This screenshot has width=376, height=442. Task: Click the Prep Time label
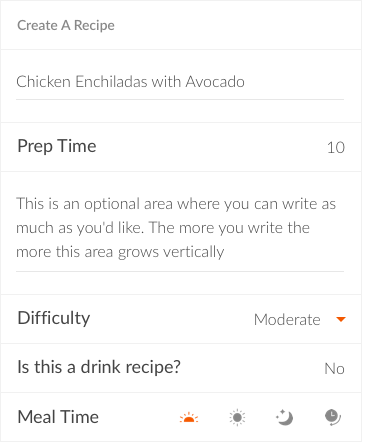pyautogui.click(x=57, y=146)
